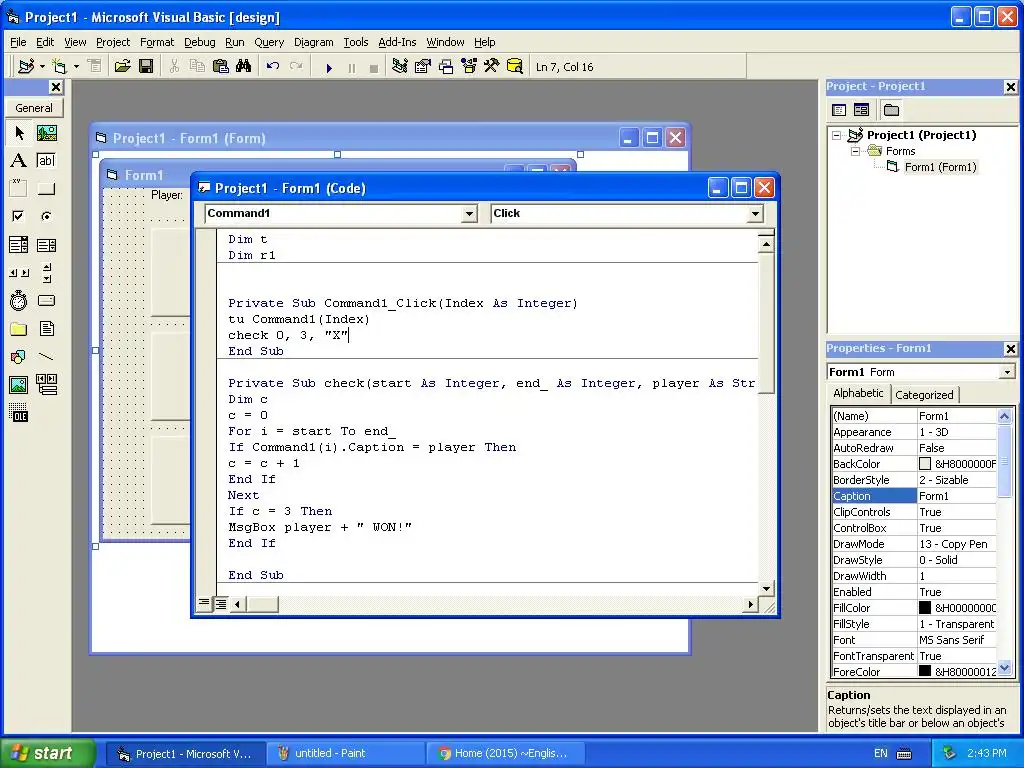1024x768 pixels.
Task: Select the ComboBox tool in toolbox
Action: coord(19,245)
